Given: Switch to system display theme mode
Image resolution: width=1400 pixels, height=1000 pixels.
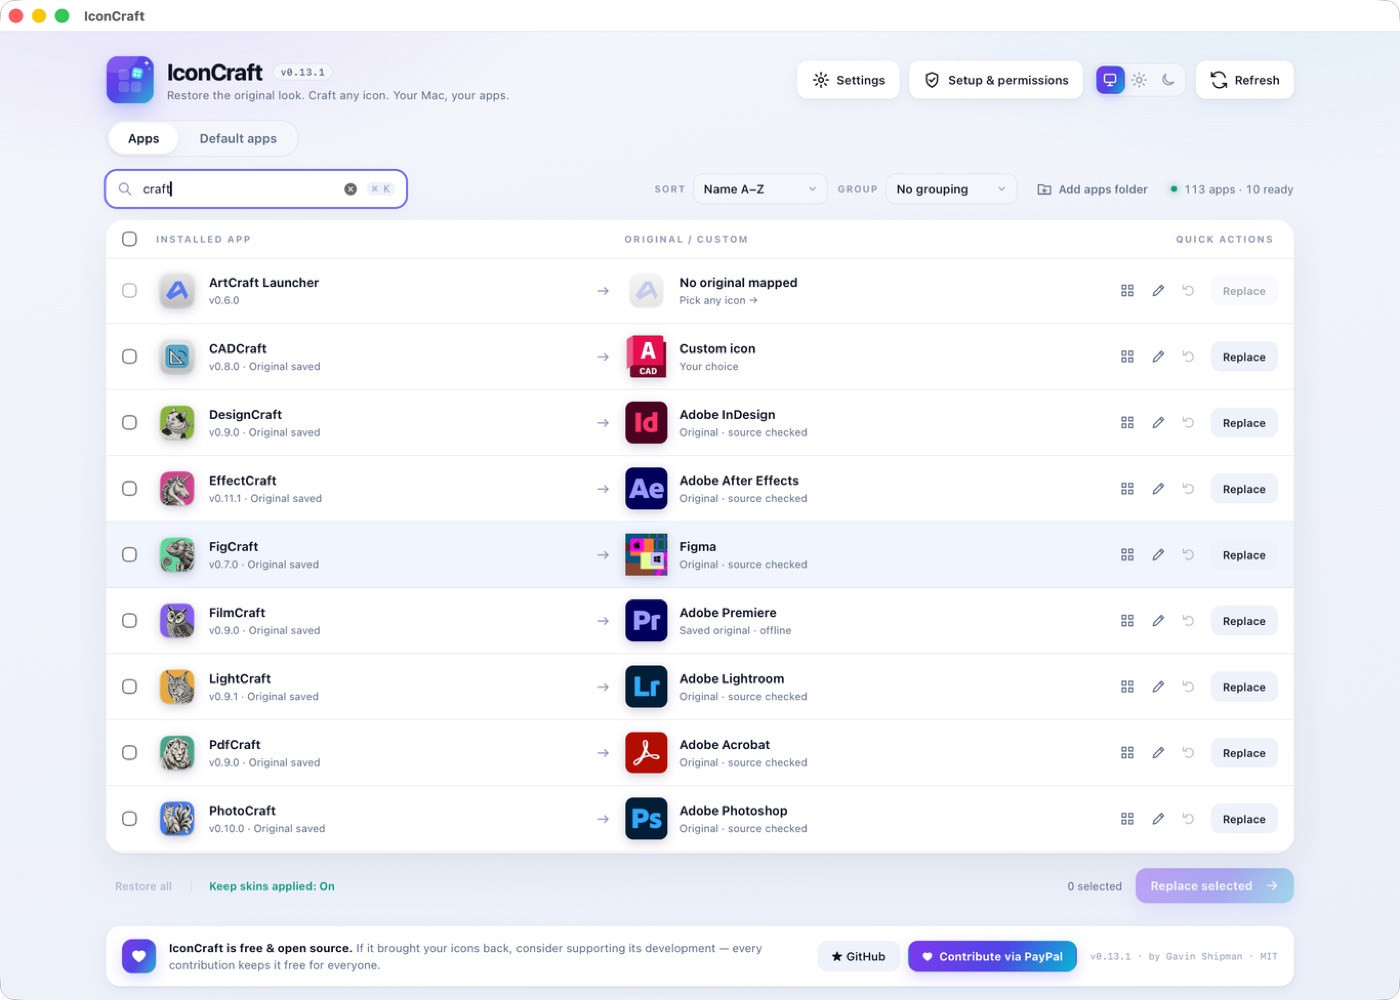Looking at the screenshot, I should [1110, 80].
